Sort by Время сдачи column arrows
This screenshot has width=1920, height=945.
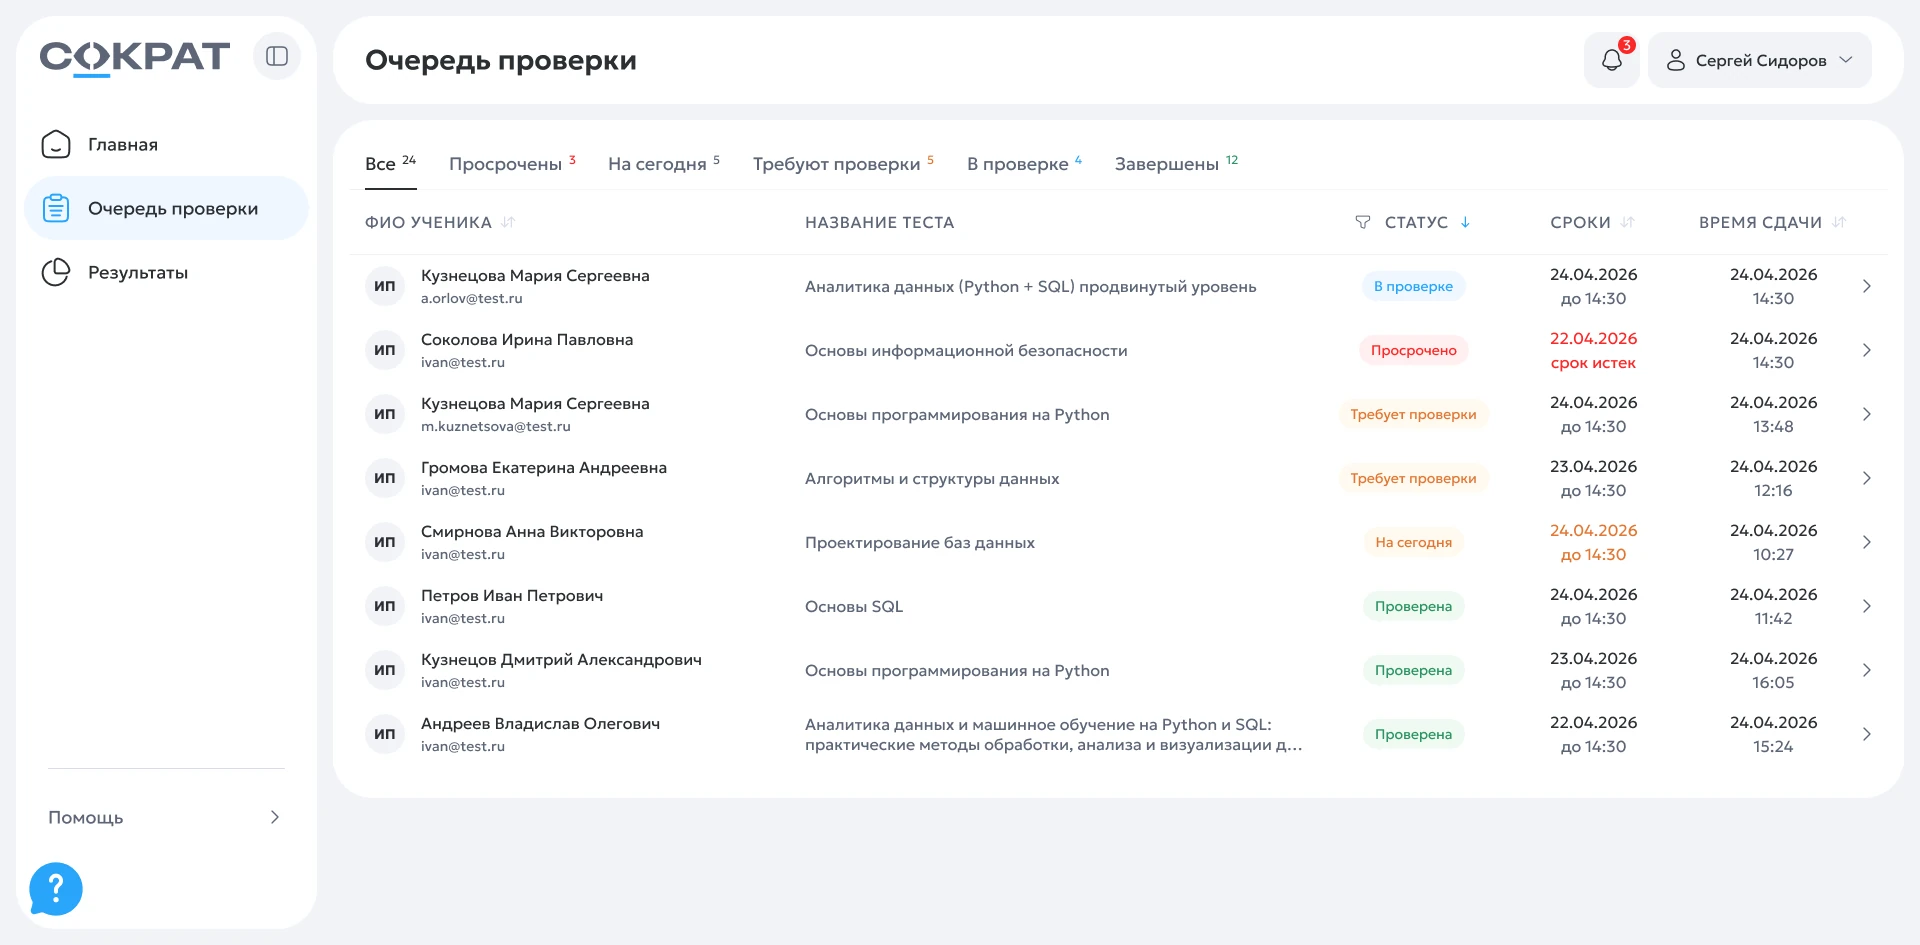[x=1839, y=222]
